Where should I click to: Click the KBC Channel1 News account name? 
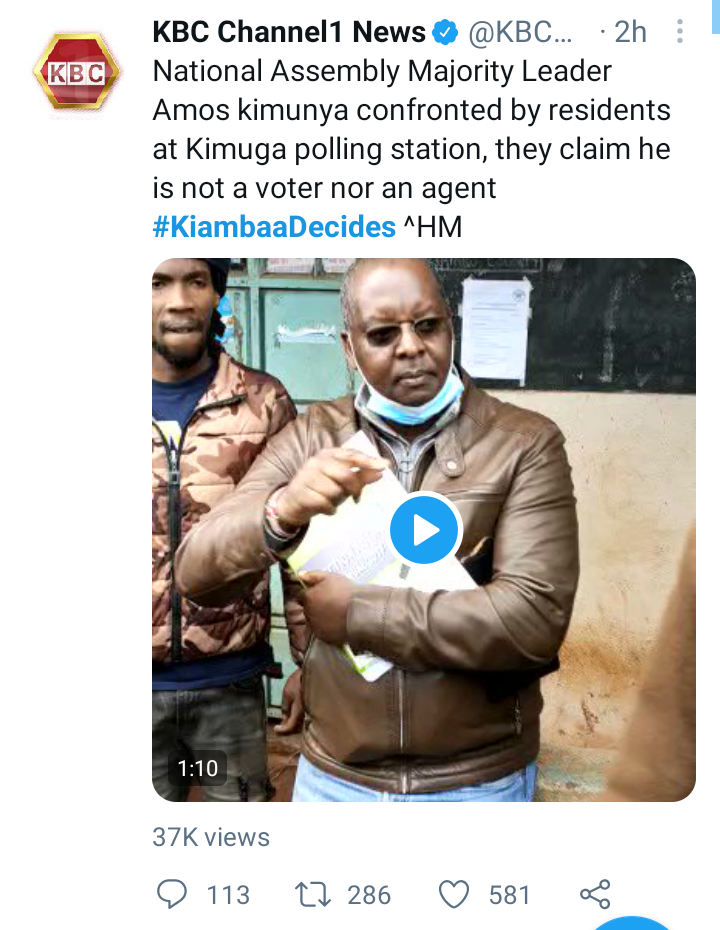coord(289,33)
